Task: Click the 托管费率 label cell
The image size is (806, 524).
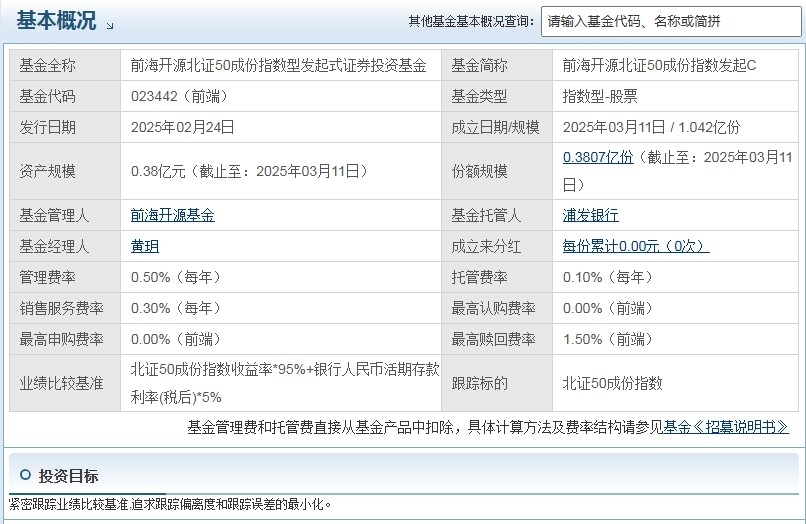Action: point(497,277)
